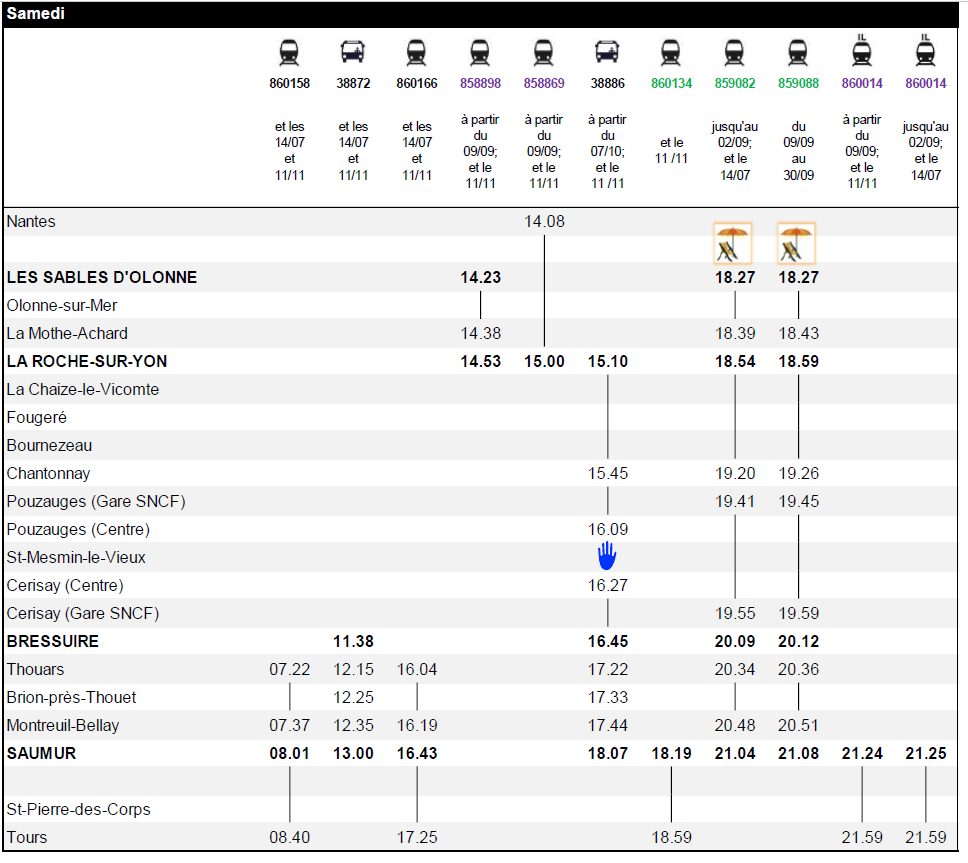Select green train number 859082
This screenshot has width=968, height=863.
point(735,83)
